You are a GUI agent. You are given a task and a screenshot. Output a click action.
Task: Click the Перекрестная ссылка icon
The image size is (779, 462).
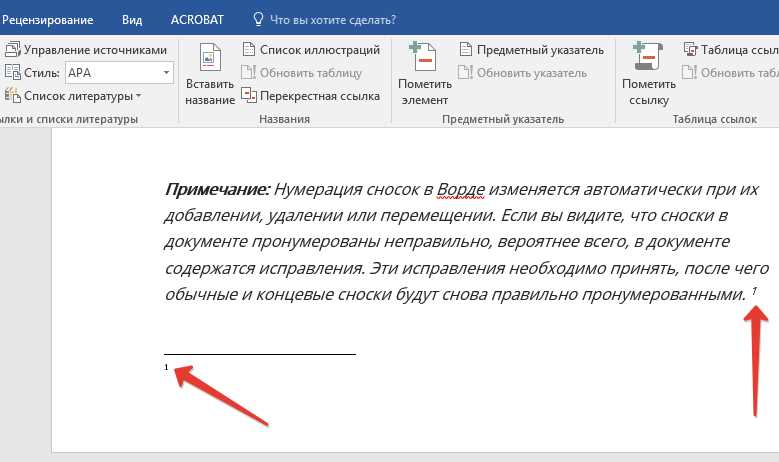[x=249, y=95]
